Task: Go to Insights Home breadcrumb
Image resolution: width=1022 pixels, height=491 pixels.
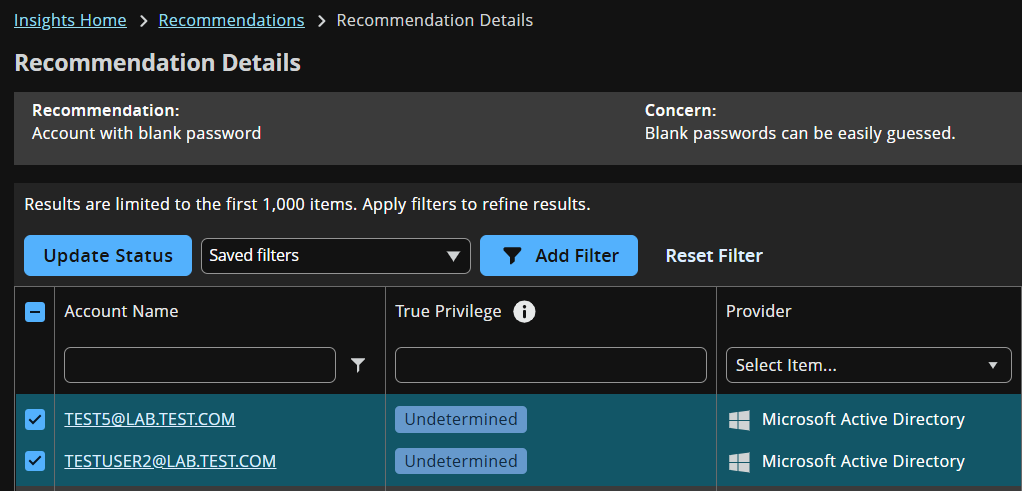Action: [x=70, y=20]
